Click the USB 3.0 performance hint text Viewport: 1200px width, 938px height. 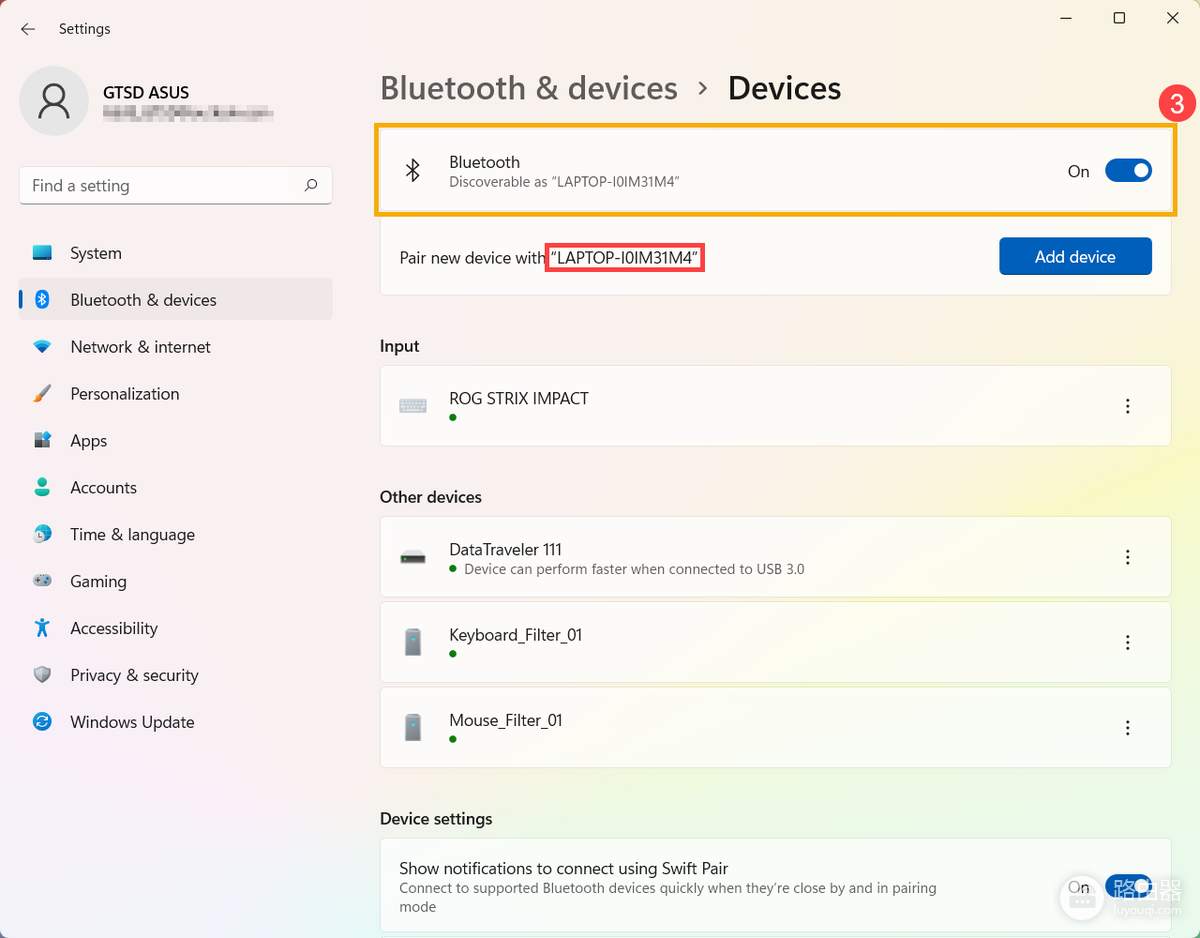pos(634,569)
